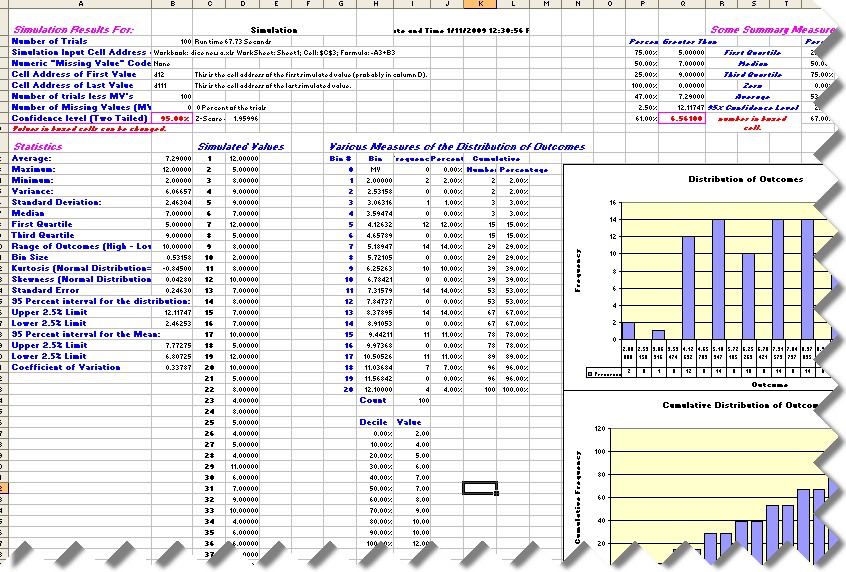The image size is (846, 572).
Task: Click the 'Decile' header cell
Action: (373, 422)
